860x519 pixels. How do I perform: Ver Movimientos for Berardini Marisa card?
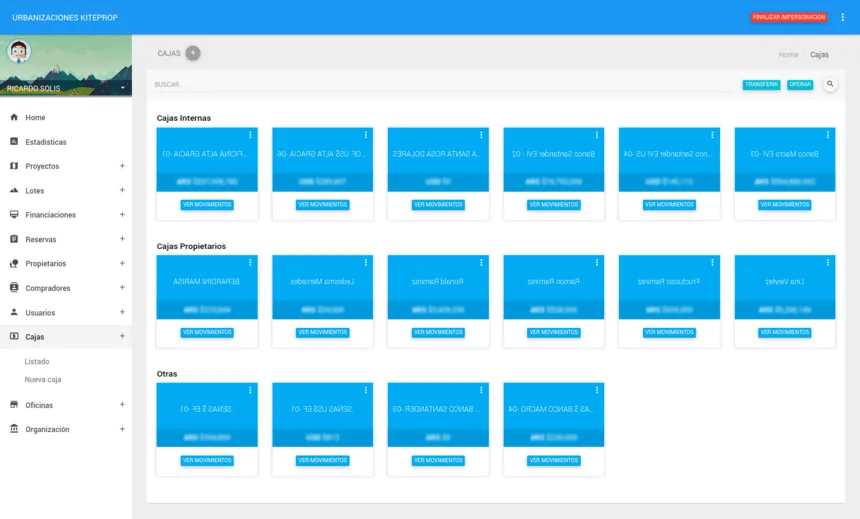(x=207, y=332)
